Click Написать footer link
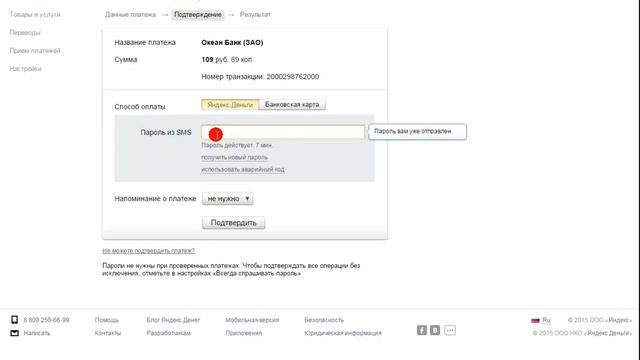Image resolution: width=640 pixels, height=360 pixels. (x=37, y=333)
